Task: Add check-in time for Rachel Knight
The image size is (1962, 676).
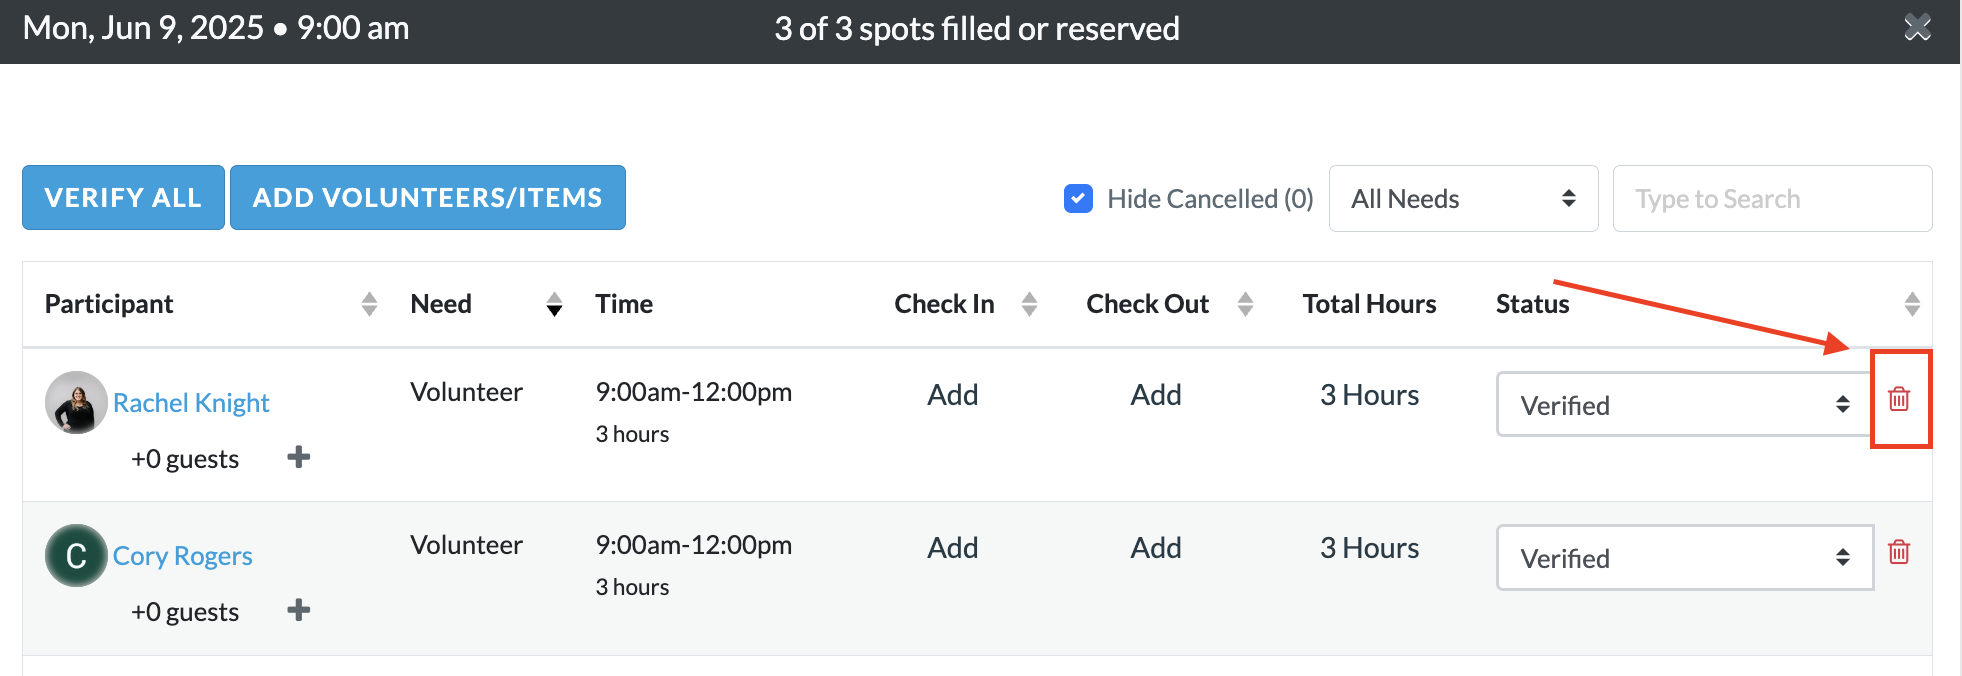Action: pos(952,394)
